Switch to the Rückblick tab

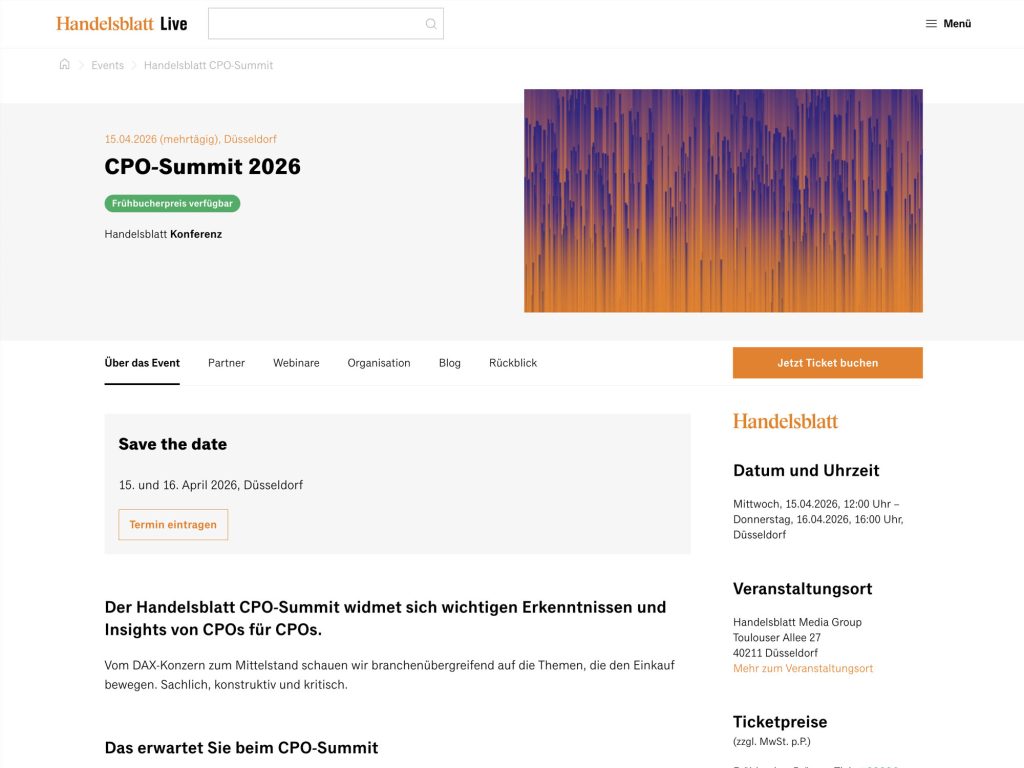click(512, 363)
